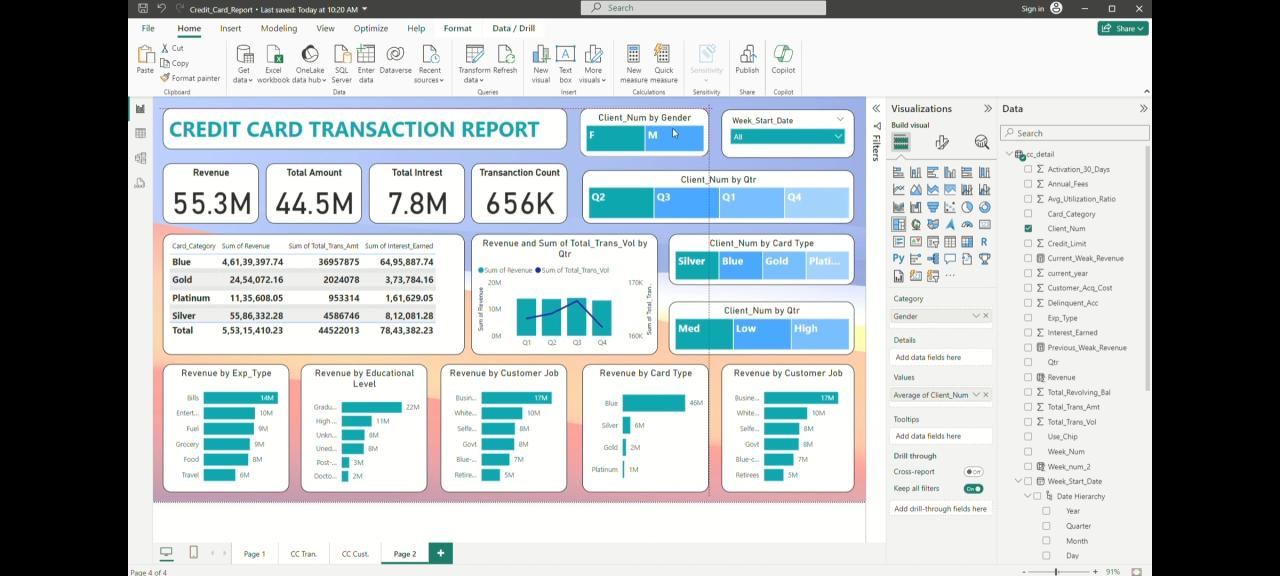Expand the Gender category field dropdown
1280x576 pixels.
click(975, 316)
